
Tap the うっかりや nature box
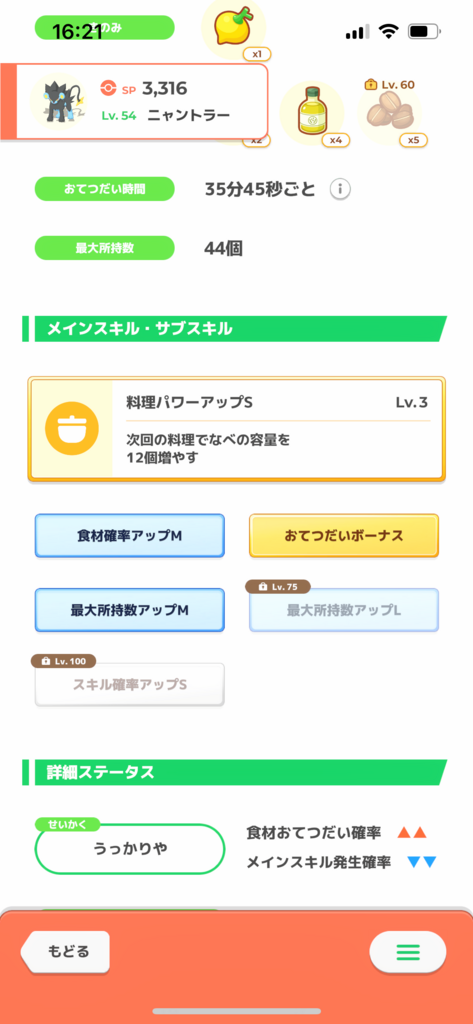pos(129,849)
